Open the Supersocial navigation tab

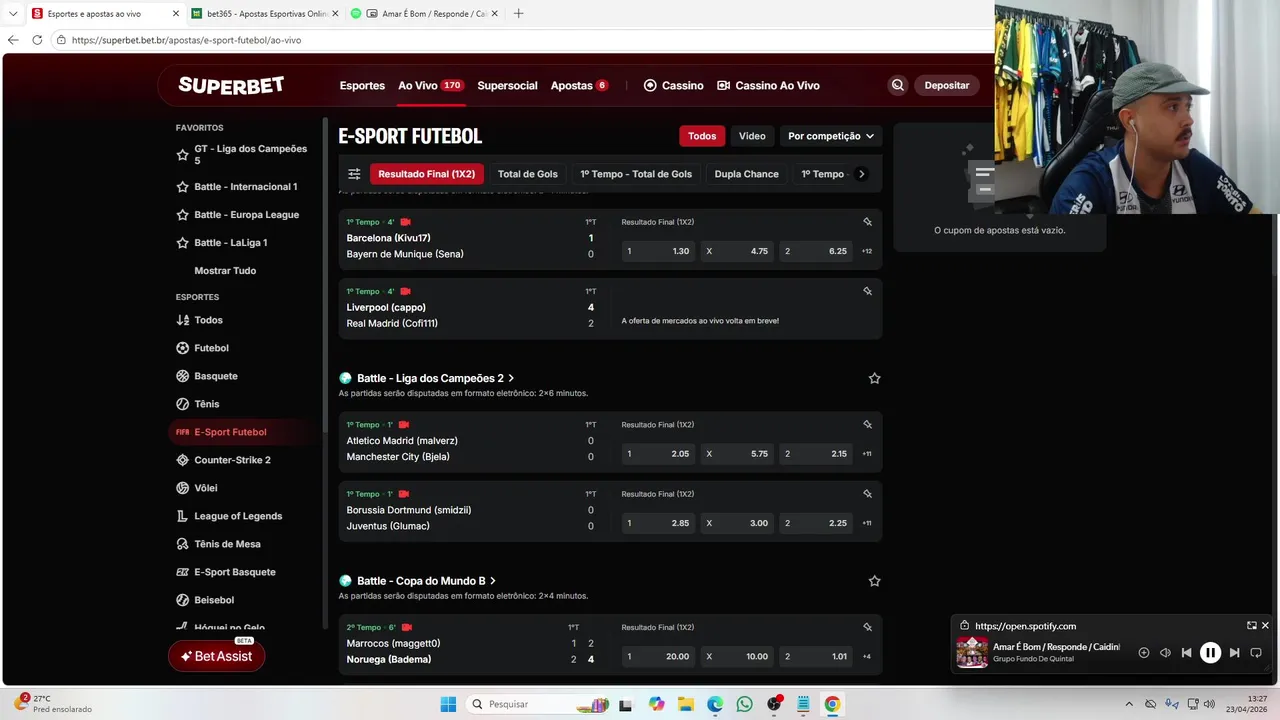click(x=507, y=86)
